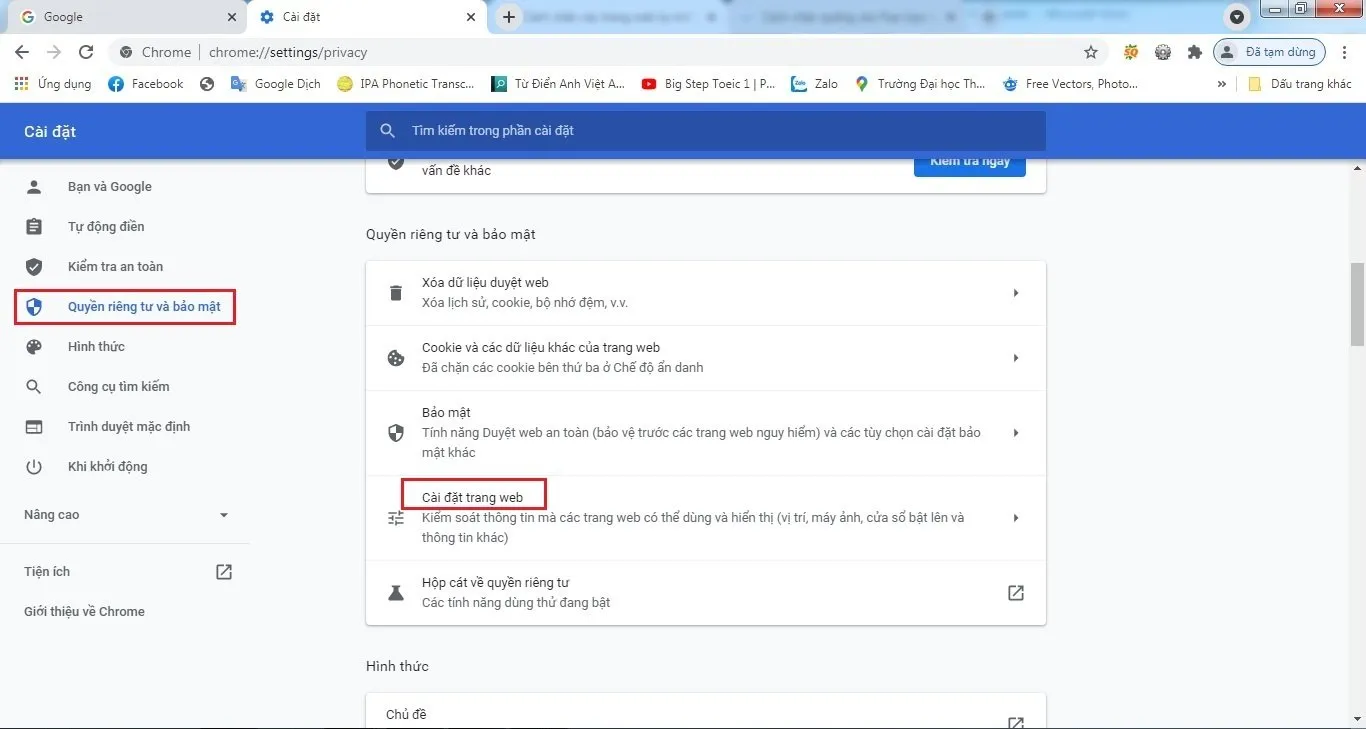The width and height of the screenshot is (1366, 729).
Task: Click the Tìm kiếm trong phần cài đặt field
Action: click(706, 131)
